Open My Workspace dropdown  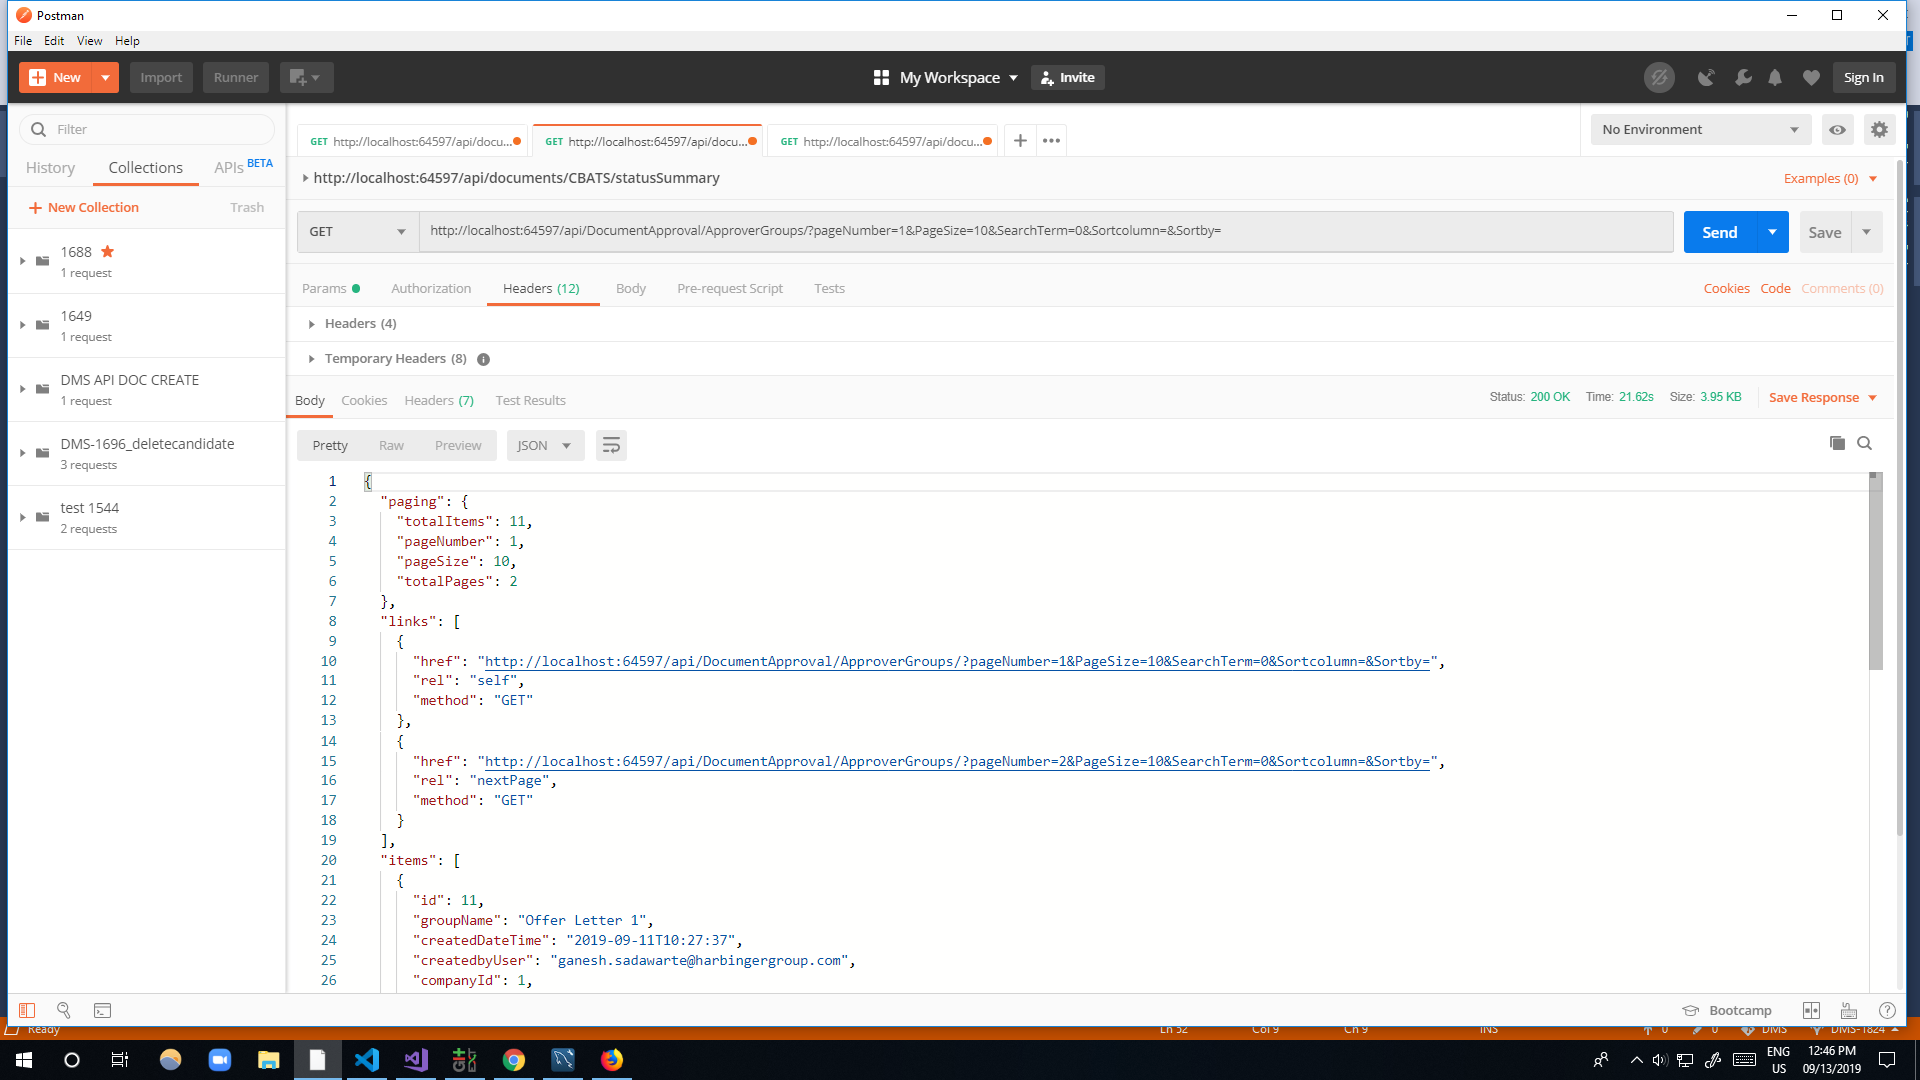946,77
